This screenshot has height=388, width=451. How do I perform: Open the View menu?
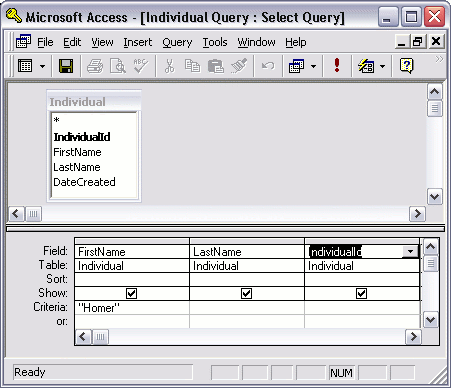pyautogui.click(x=102, y=42)
